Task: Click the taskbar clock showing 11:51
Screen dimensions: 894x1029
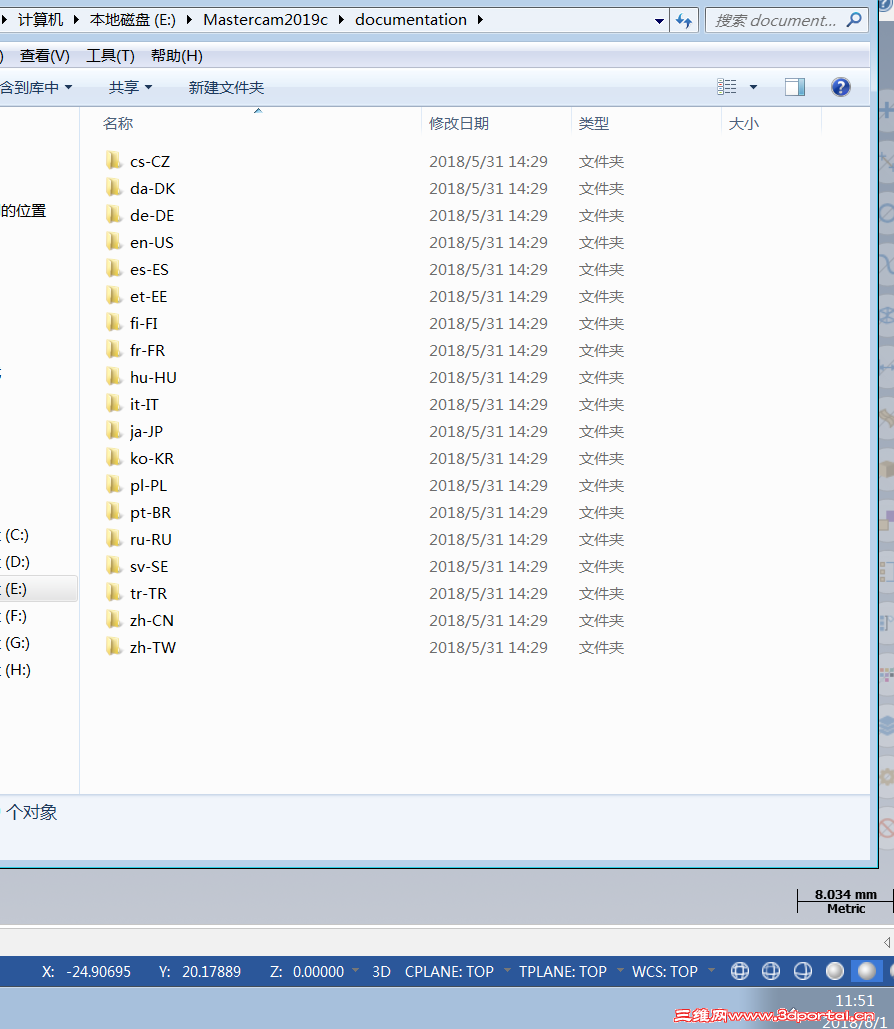Action: [x=855, y=1000]
